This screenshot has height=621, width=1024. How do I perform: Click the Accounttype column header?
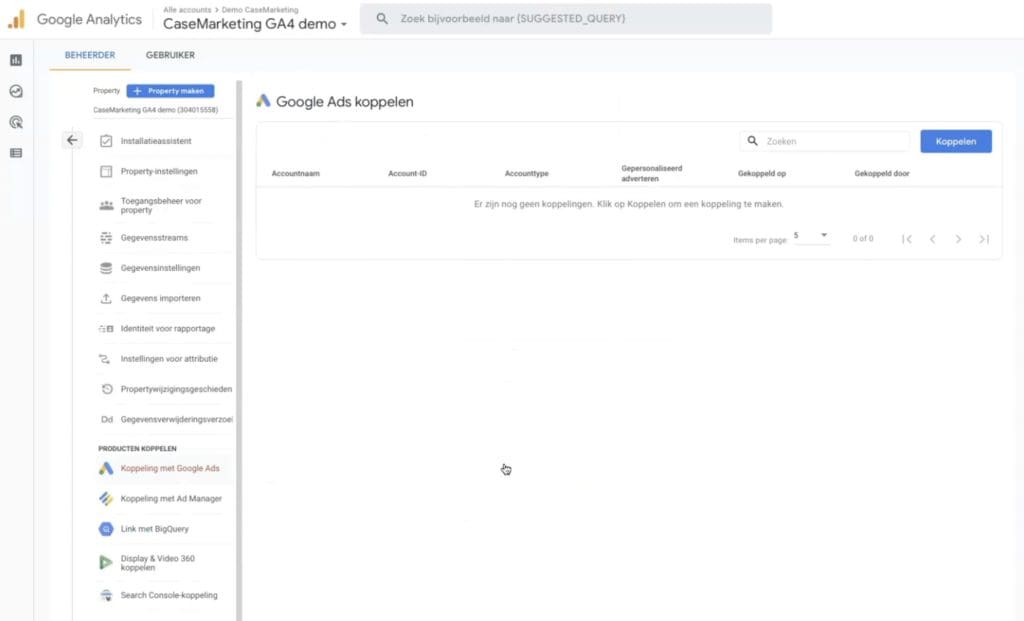(x=526, y=174)
